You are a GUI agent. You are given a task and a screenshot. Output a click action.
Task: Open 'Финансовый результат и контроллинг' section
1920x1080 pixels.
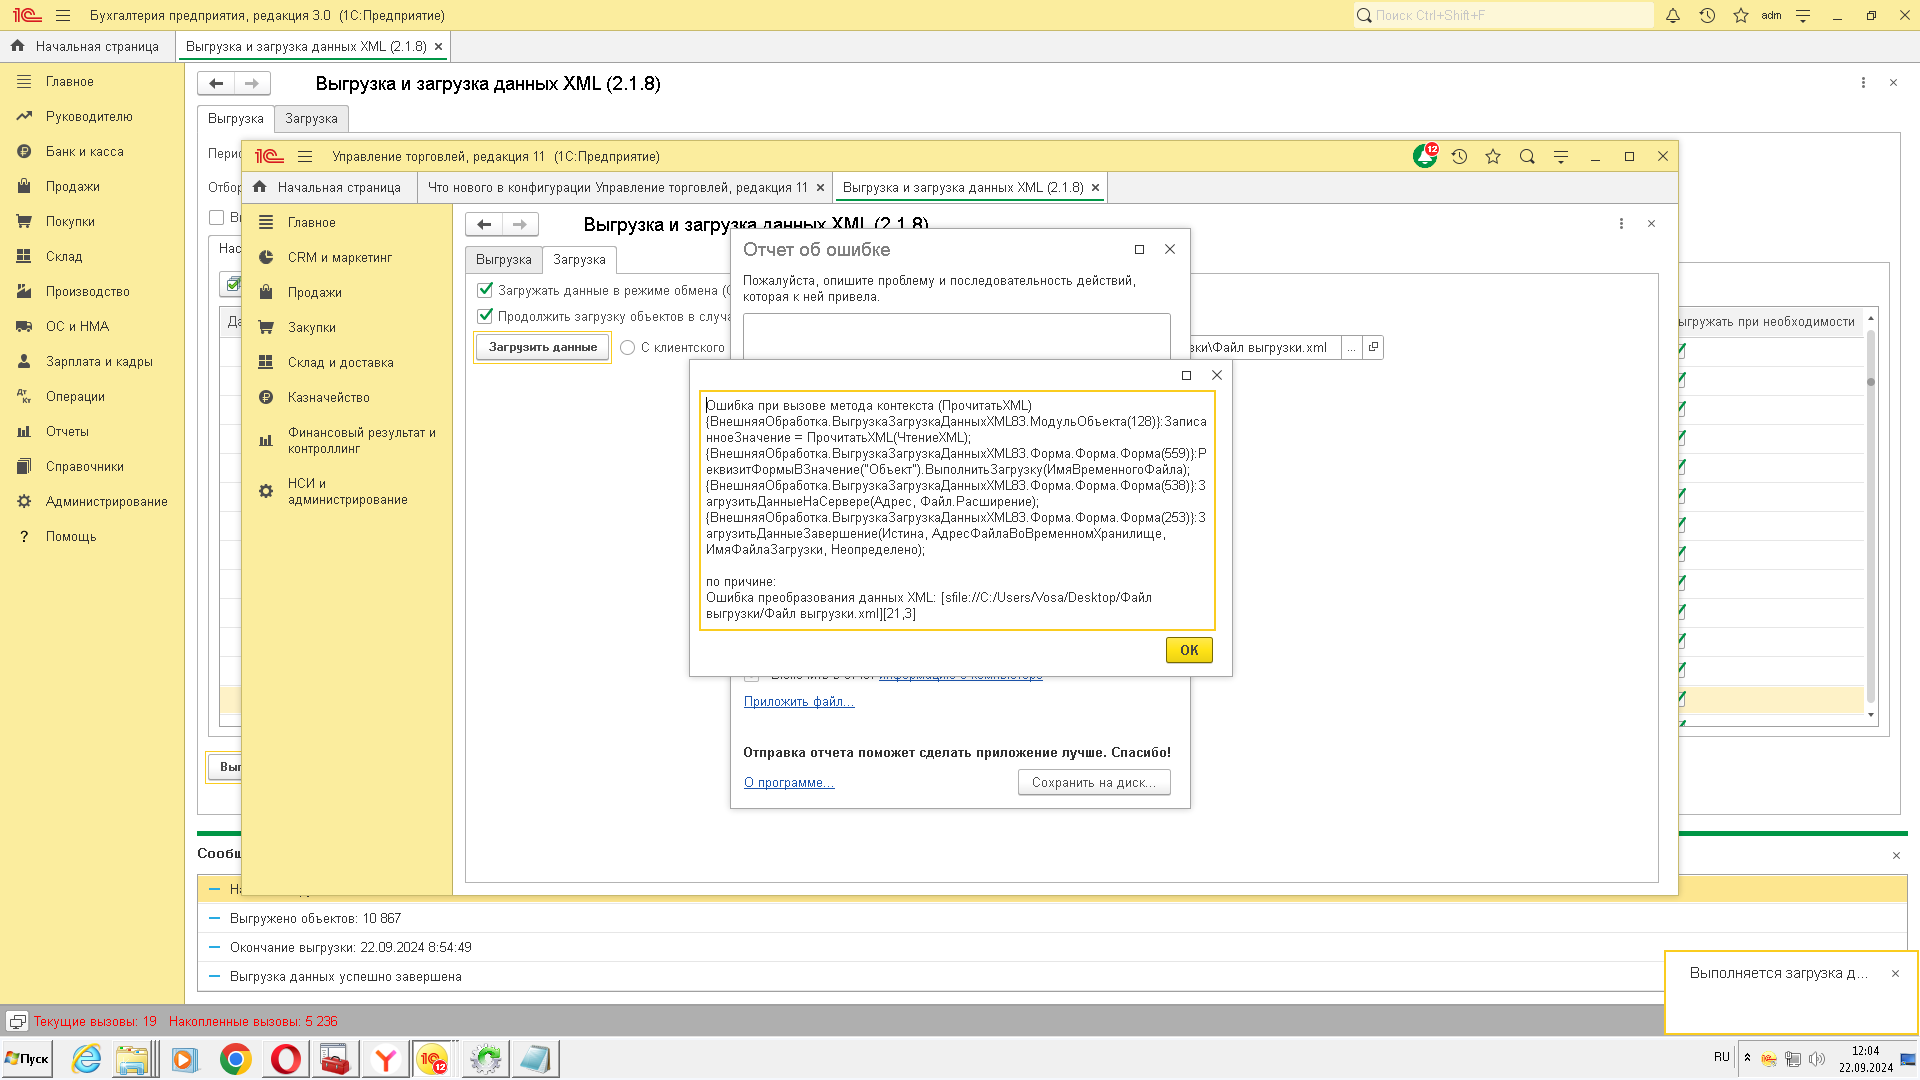(x=347, y=440)
